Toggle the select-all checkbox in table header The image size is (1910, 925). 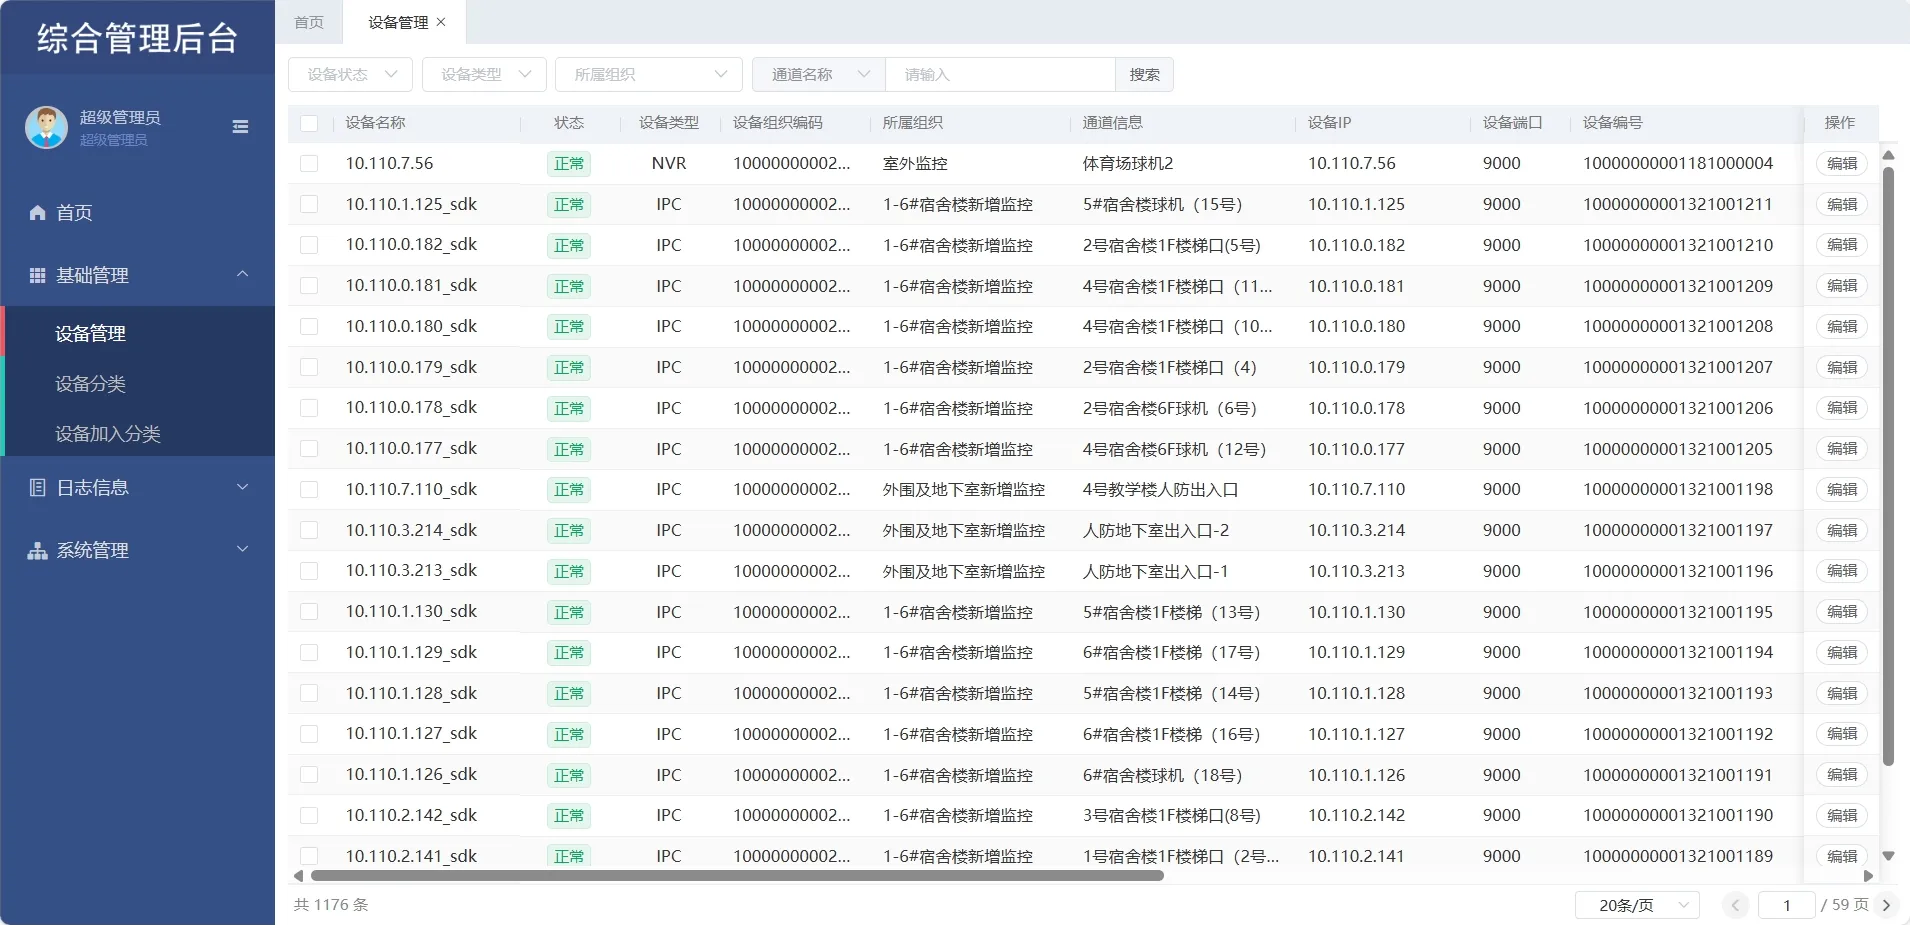(309, 123)
